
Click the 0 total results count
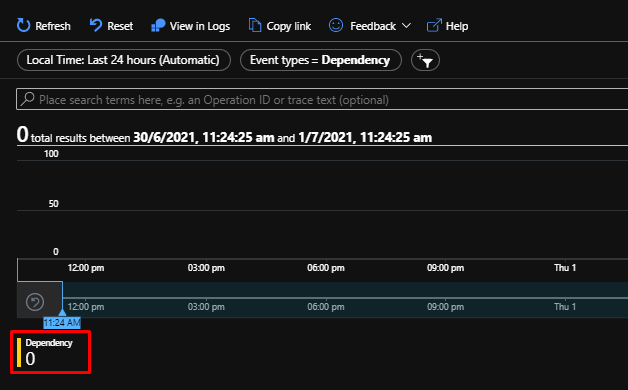pyautogui.click(x=23, y=134)
